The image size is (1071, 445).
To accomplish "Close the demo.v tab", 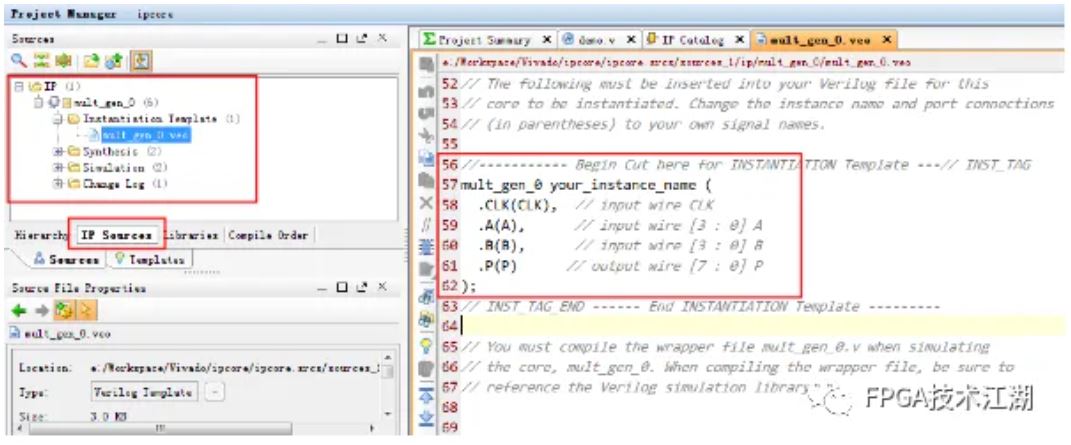I will click(x=631, y=40).
